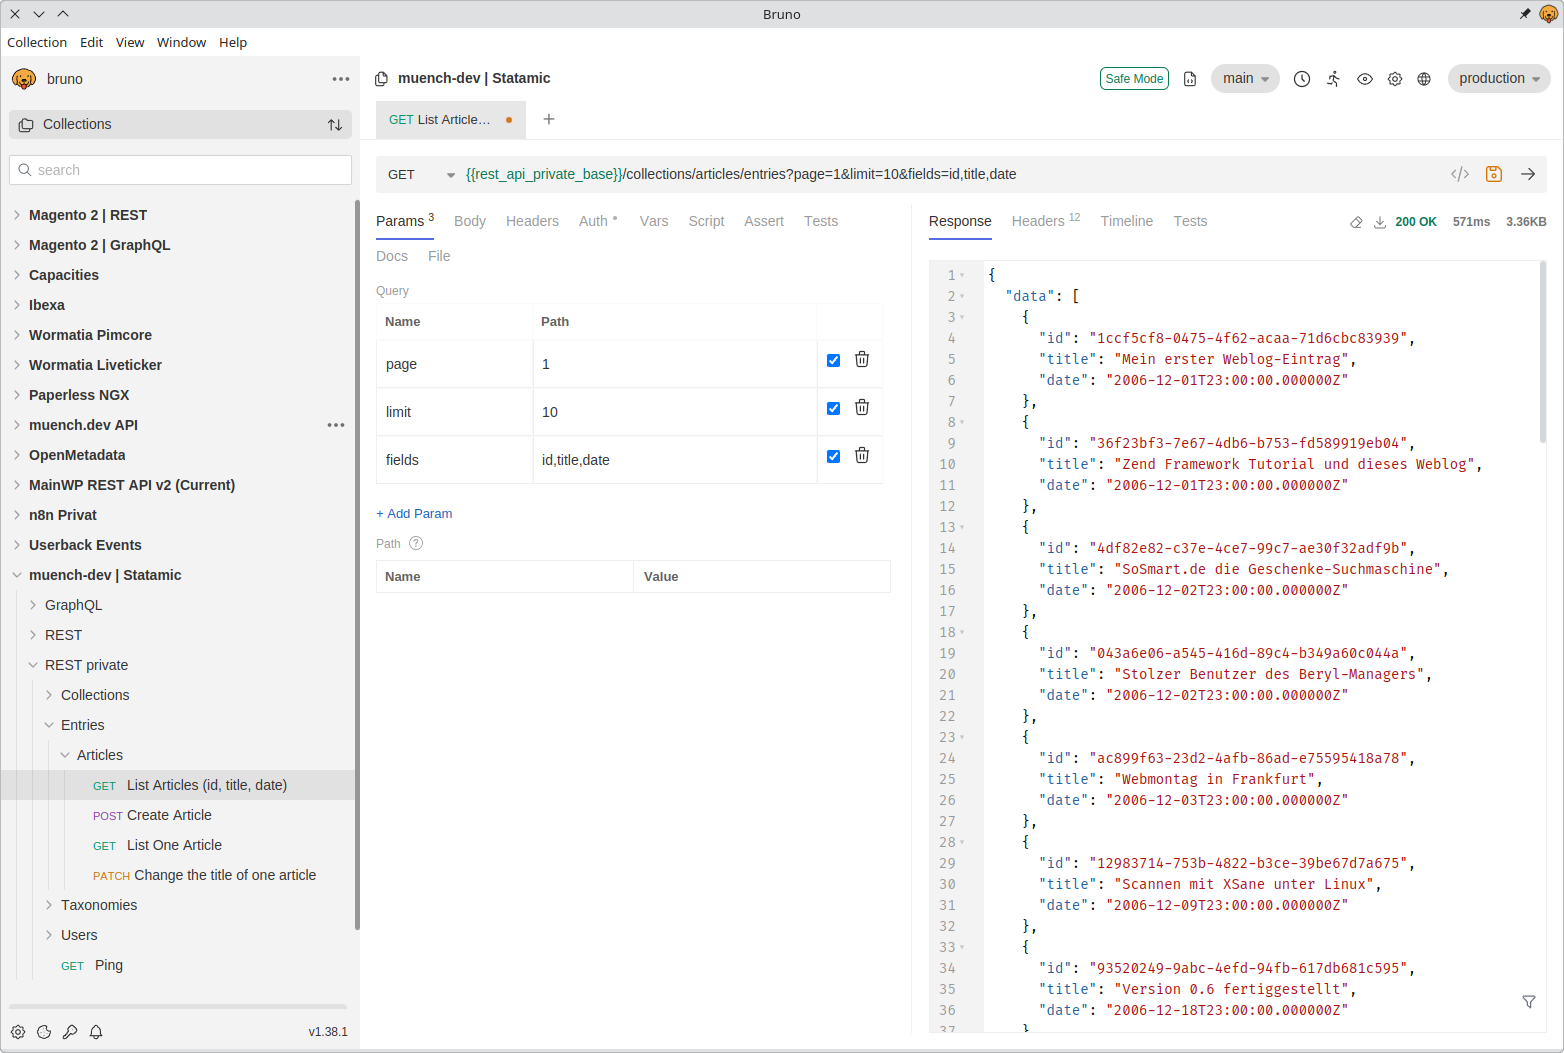Save the request using the disk icon
Image resolution: width=1564 pixels, height=1053 pixels.
(1494, 174)
